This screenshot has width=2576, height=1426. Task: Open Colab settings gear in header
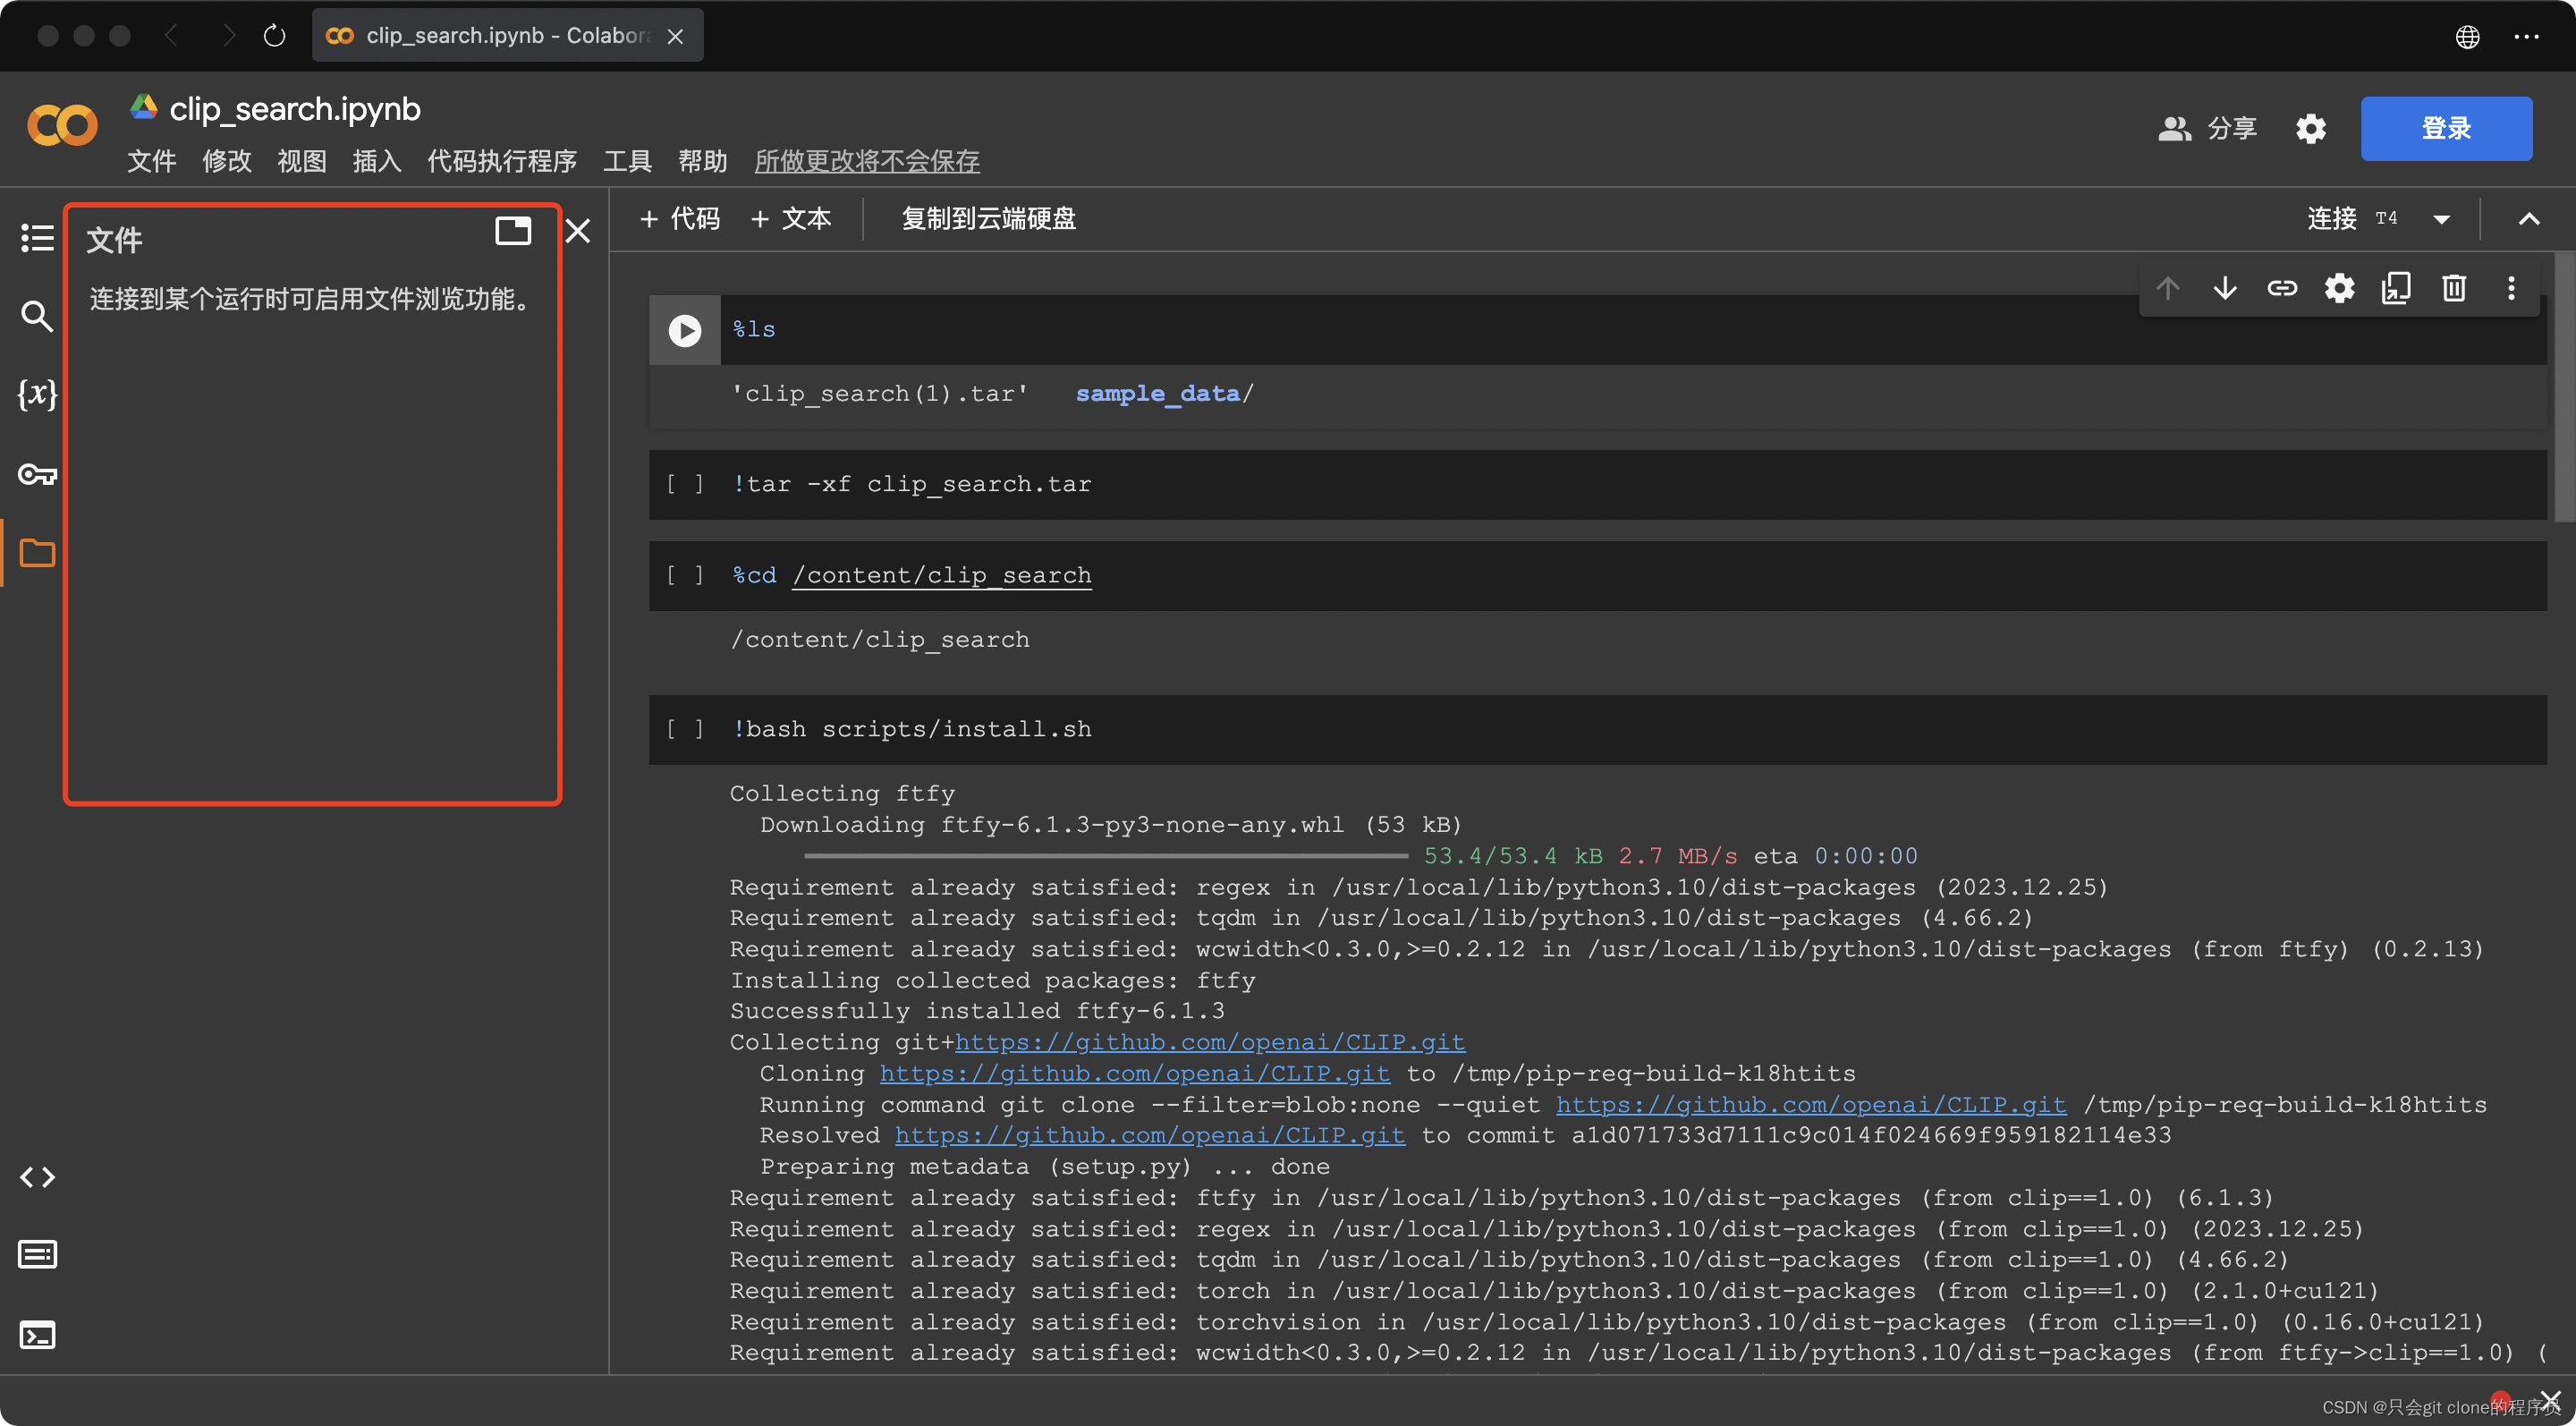coord(2310,128)
